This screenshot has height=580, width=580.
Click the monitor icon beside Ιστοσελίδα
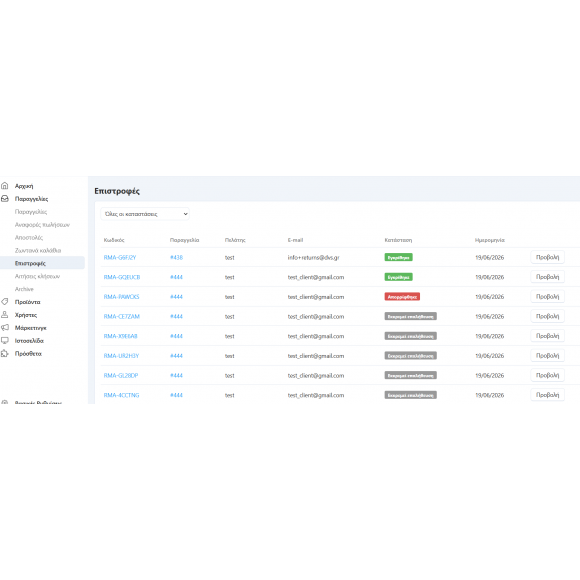pyautogui.click(x=5, y=341)
